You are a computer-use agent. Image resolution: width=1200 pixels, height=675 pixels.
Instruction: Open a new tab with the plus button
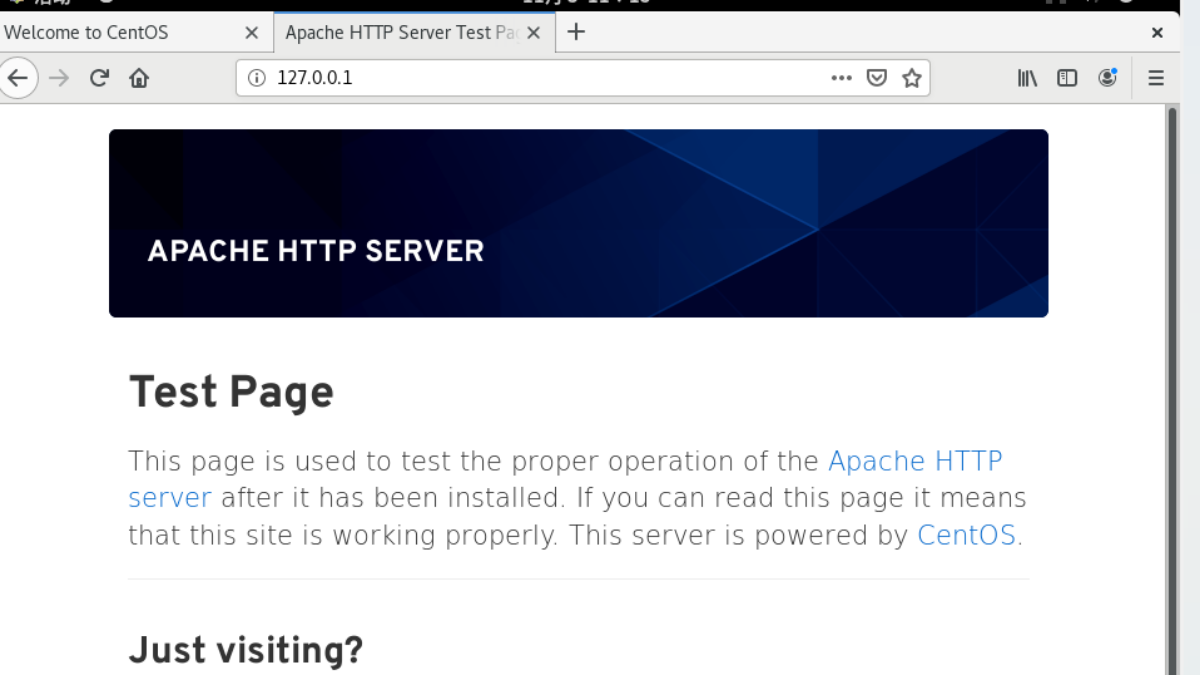576,32
